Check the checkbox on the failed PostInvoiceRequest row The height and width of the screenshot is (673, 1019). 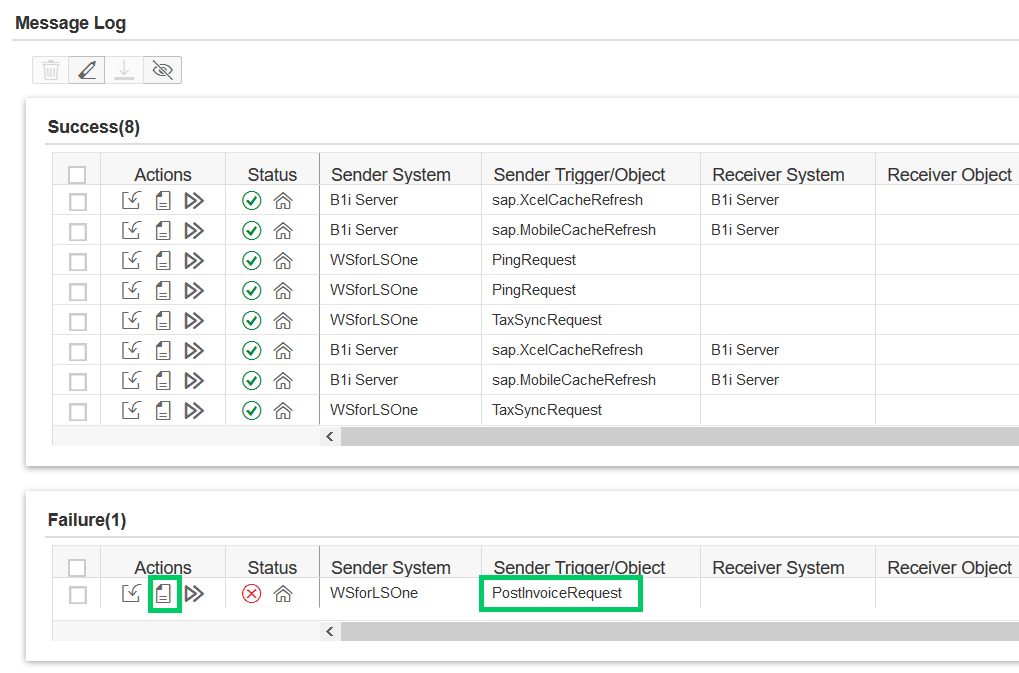pos(75,593)
